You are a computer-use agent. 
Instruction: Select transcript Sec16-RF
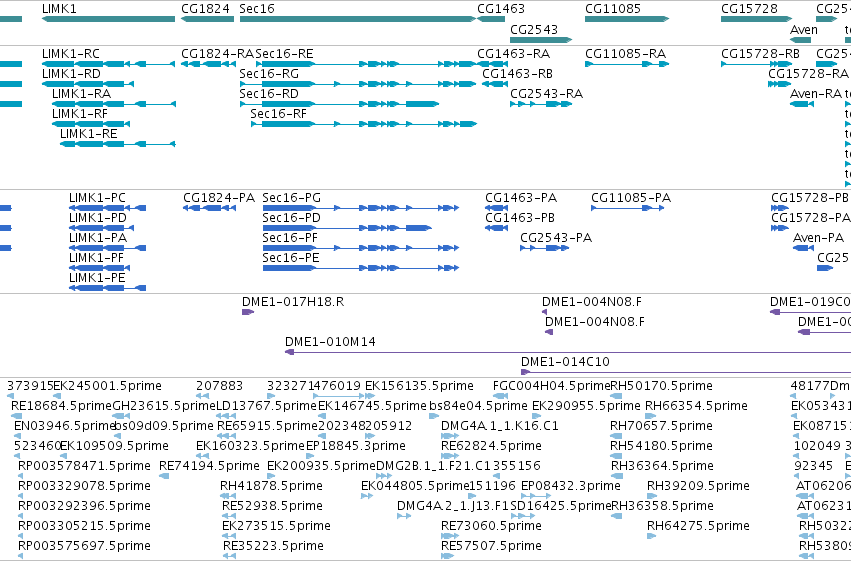(278, 114)
